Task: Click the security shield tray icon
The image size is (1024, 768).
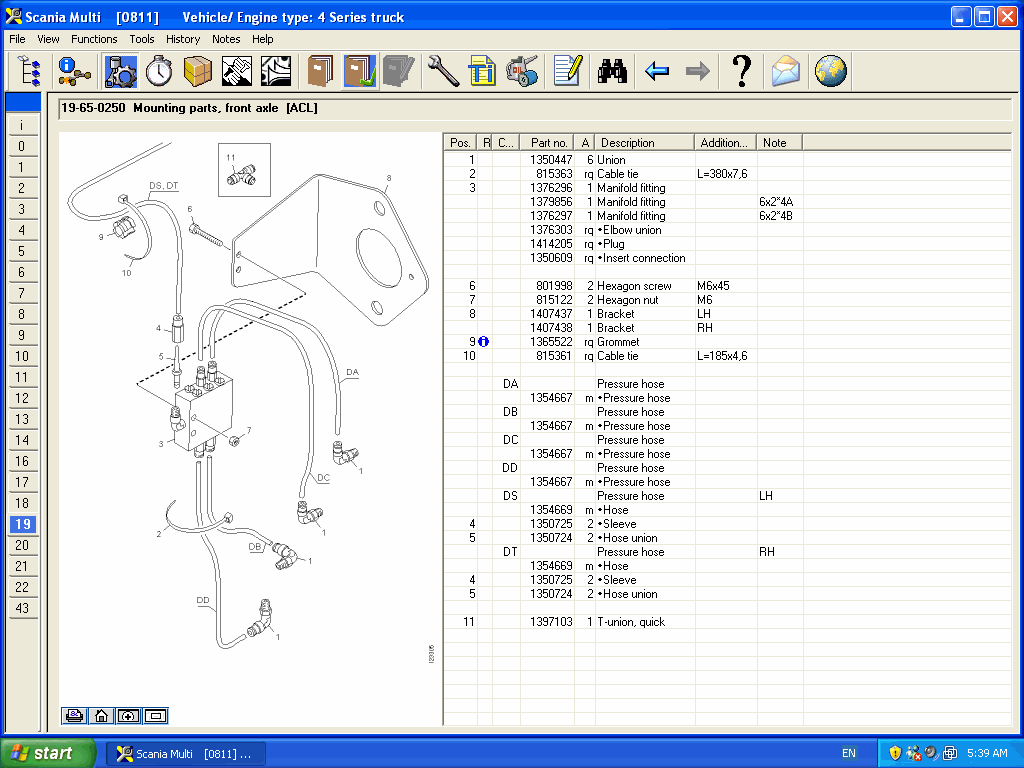Action: (895, 754)
